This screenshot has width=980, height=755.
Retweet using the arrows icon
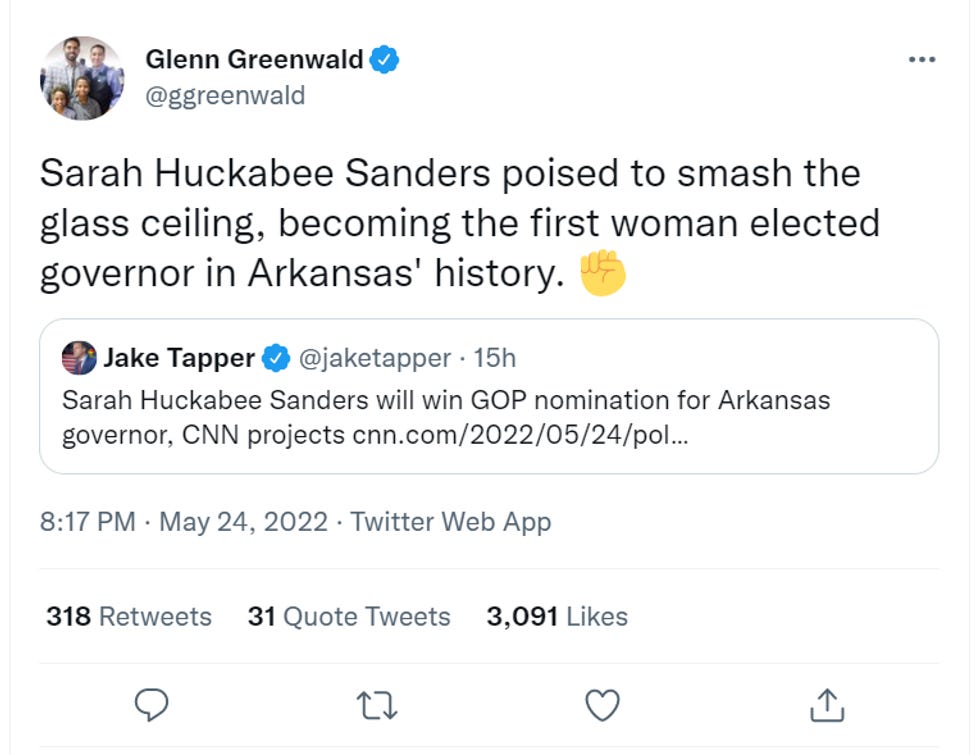point(378,706)
